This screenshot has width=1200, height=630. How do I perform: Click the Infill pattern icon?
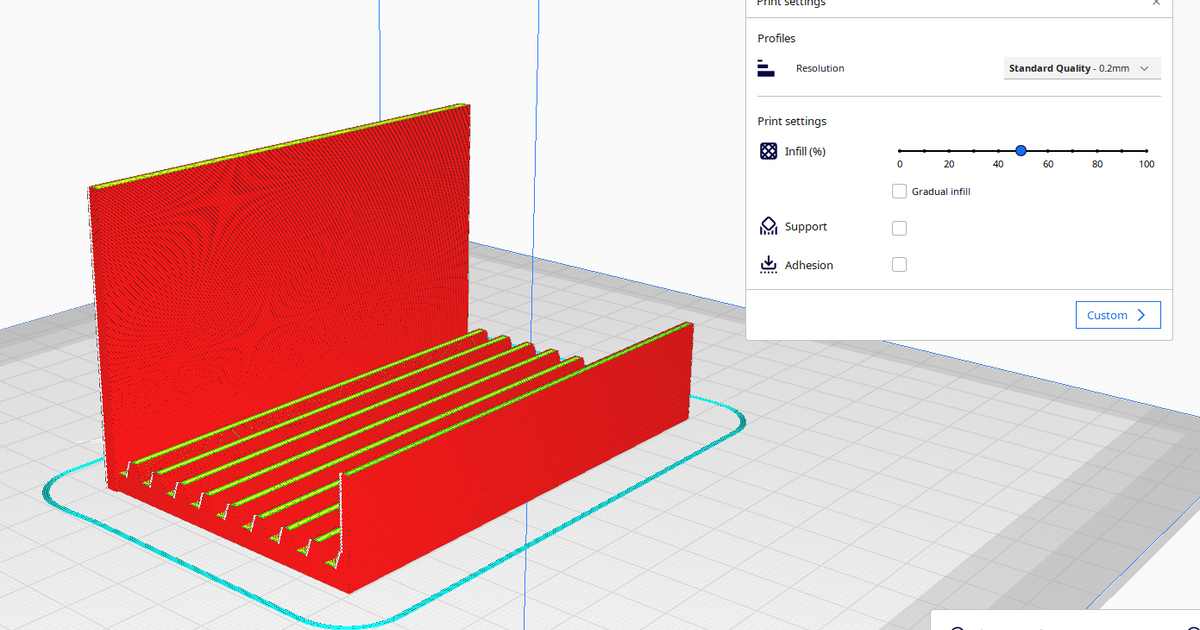pyautogui.click(x=768, y=151)
